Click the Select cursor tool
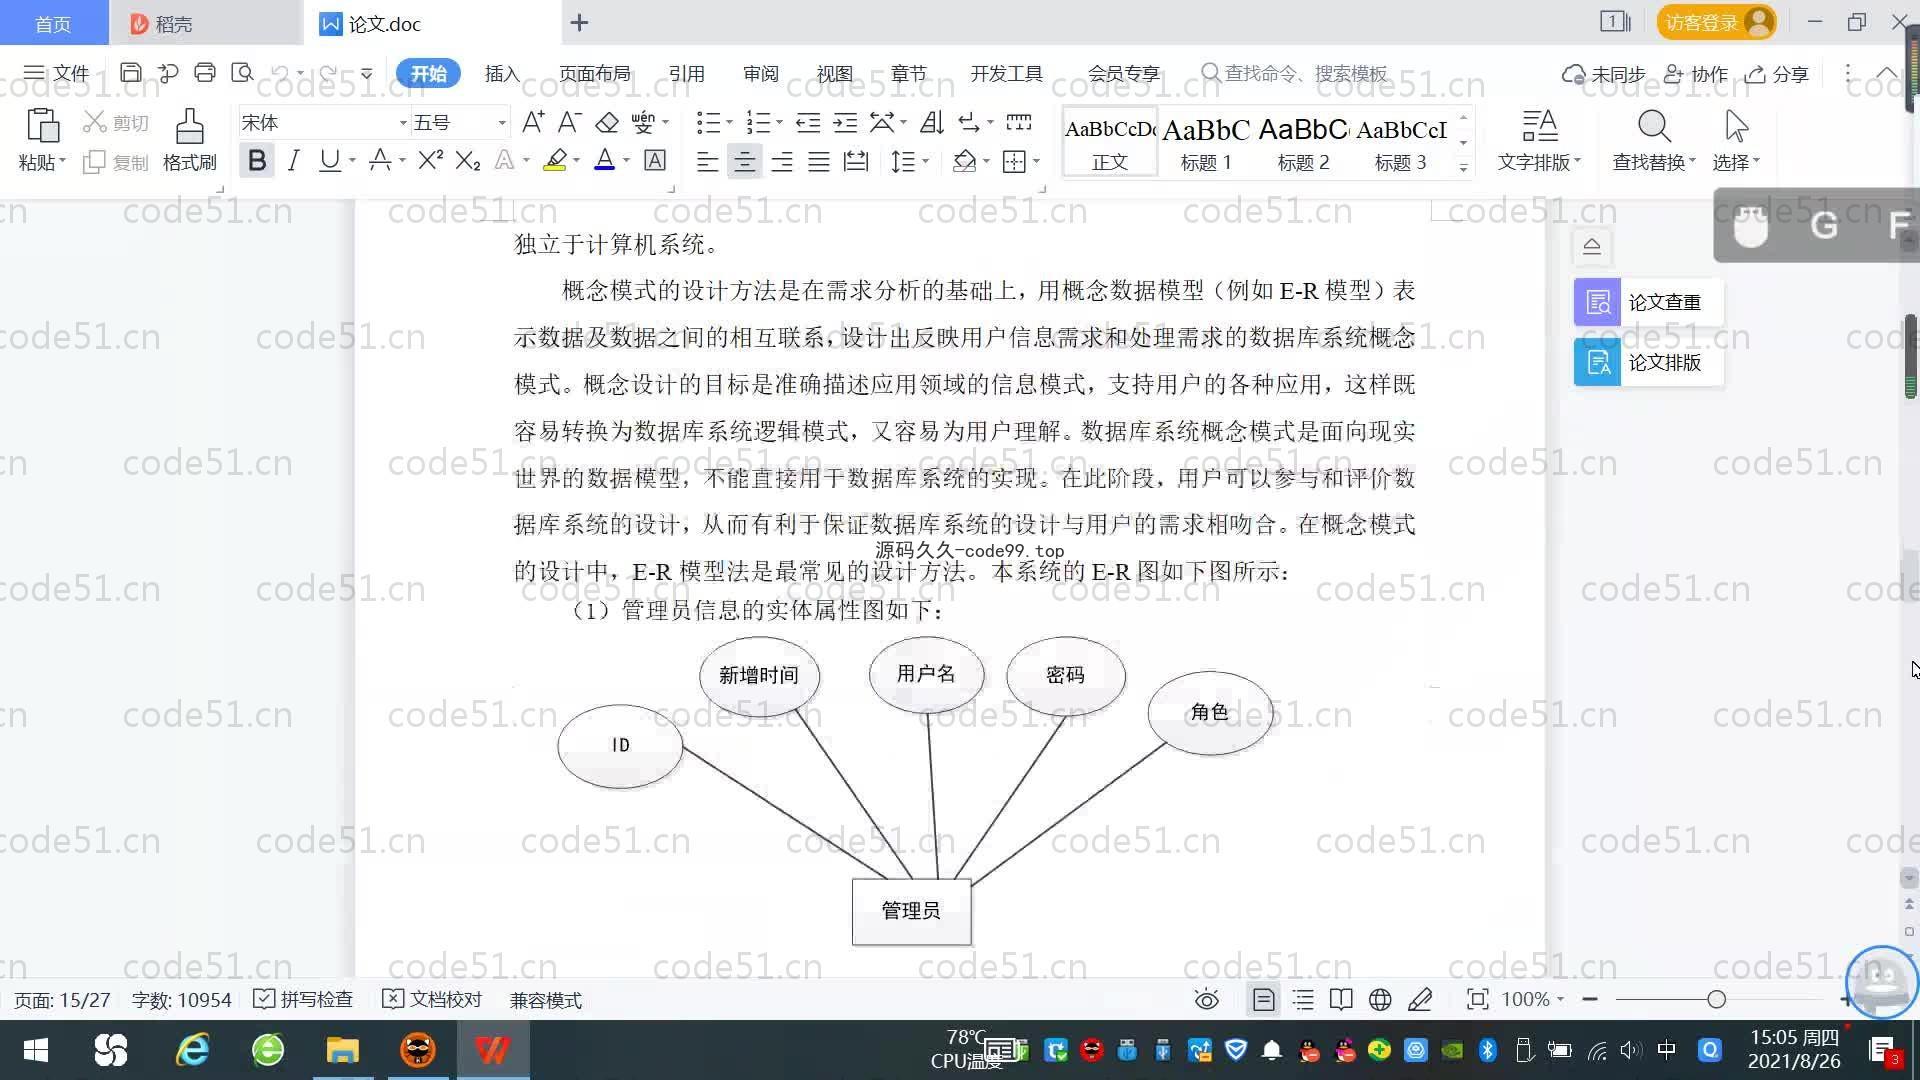1920x1080 pixels. (x=1736, y=140)
